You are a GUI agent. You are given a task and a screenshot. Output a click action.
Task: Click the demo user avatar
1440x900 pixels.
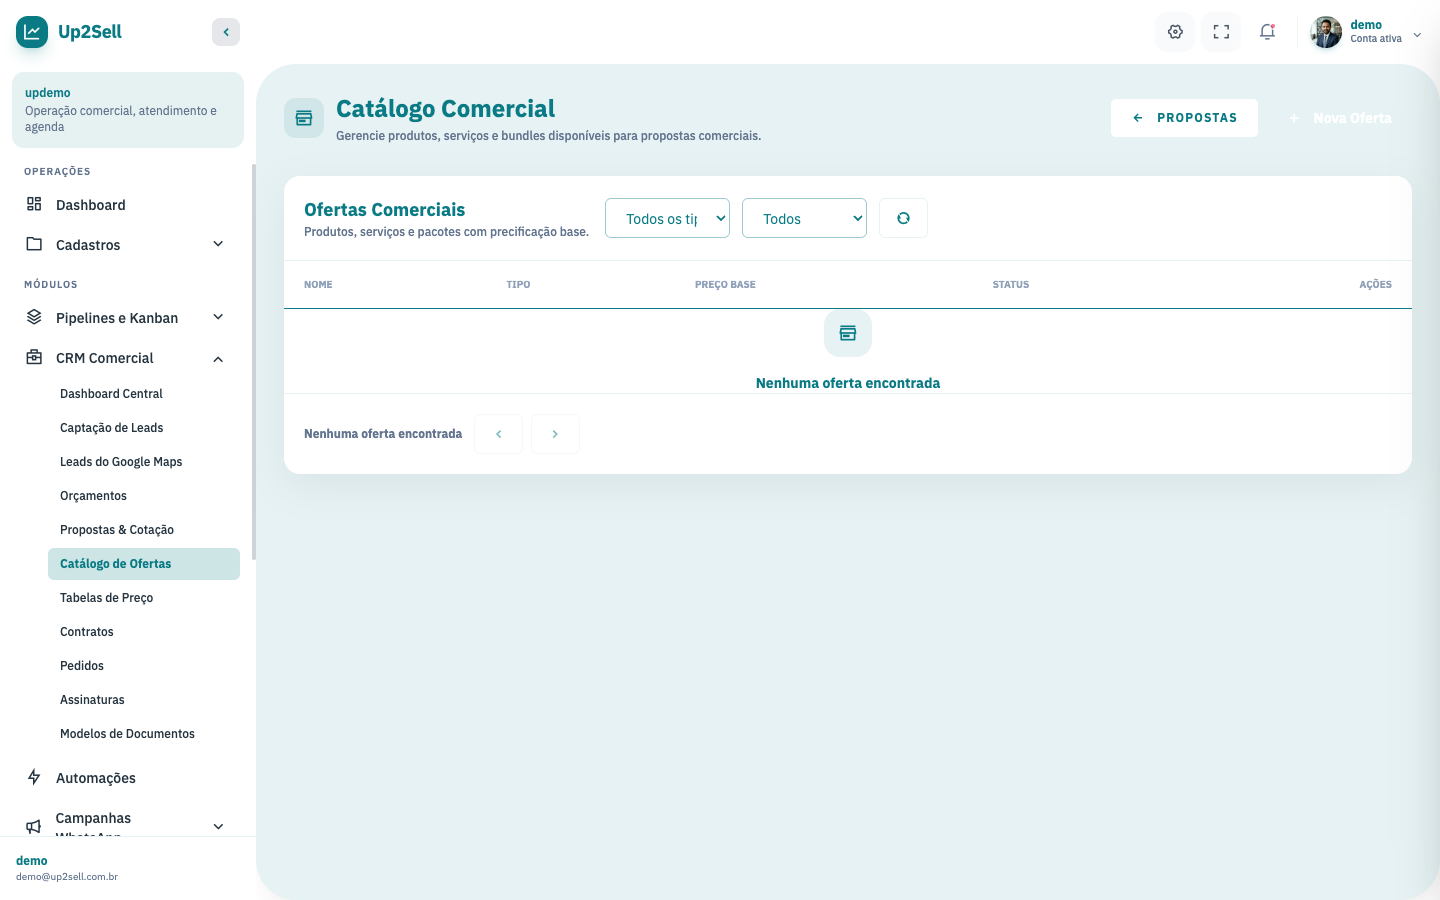point(1326,32)
